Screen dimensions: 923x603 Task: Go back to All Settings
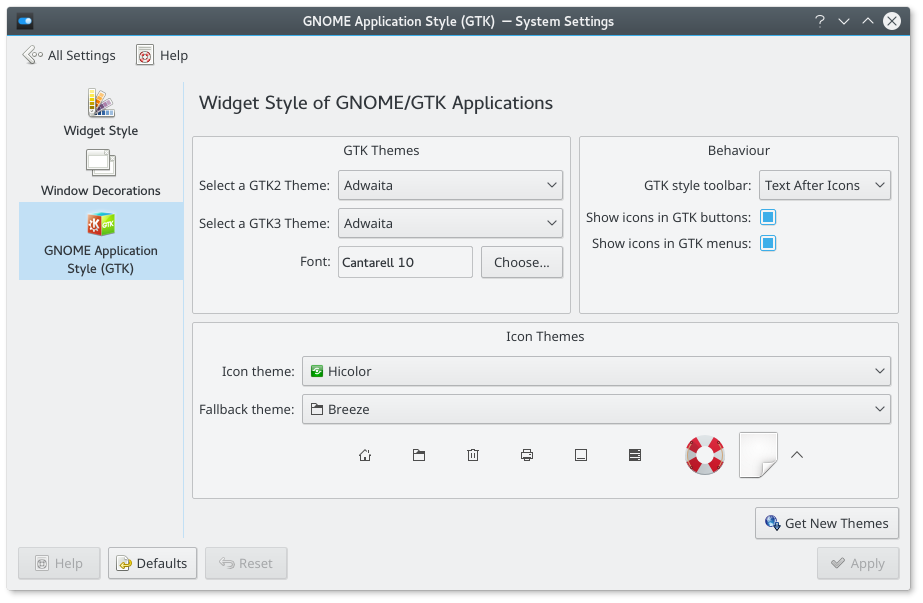pos(69,55)
